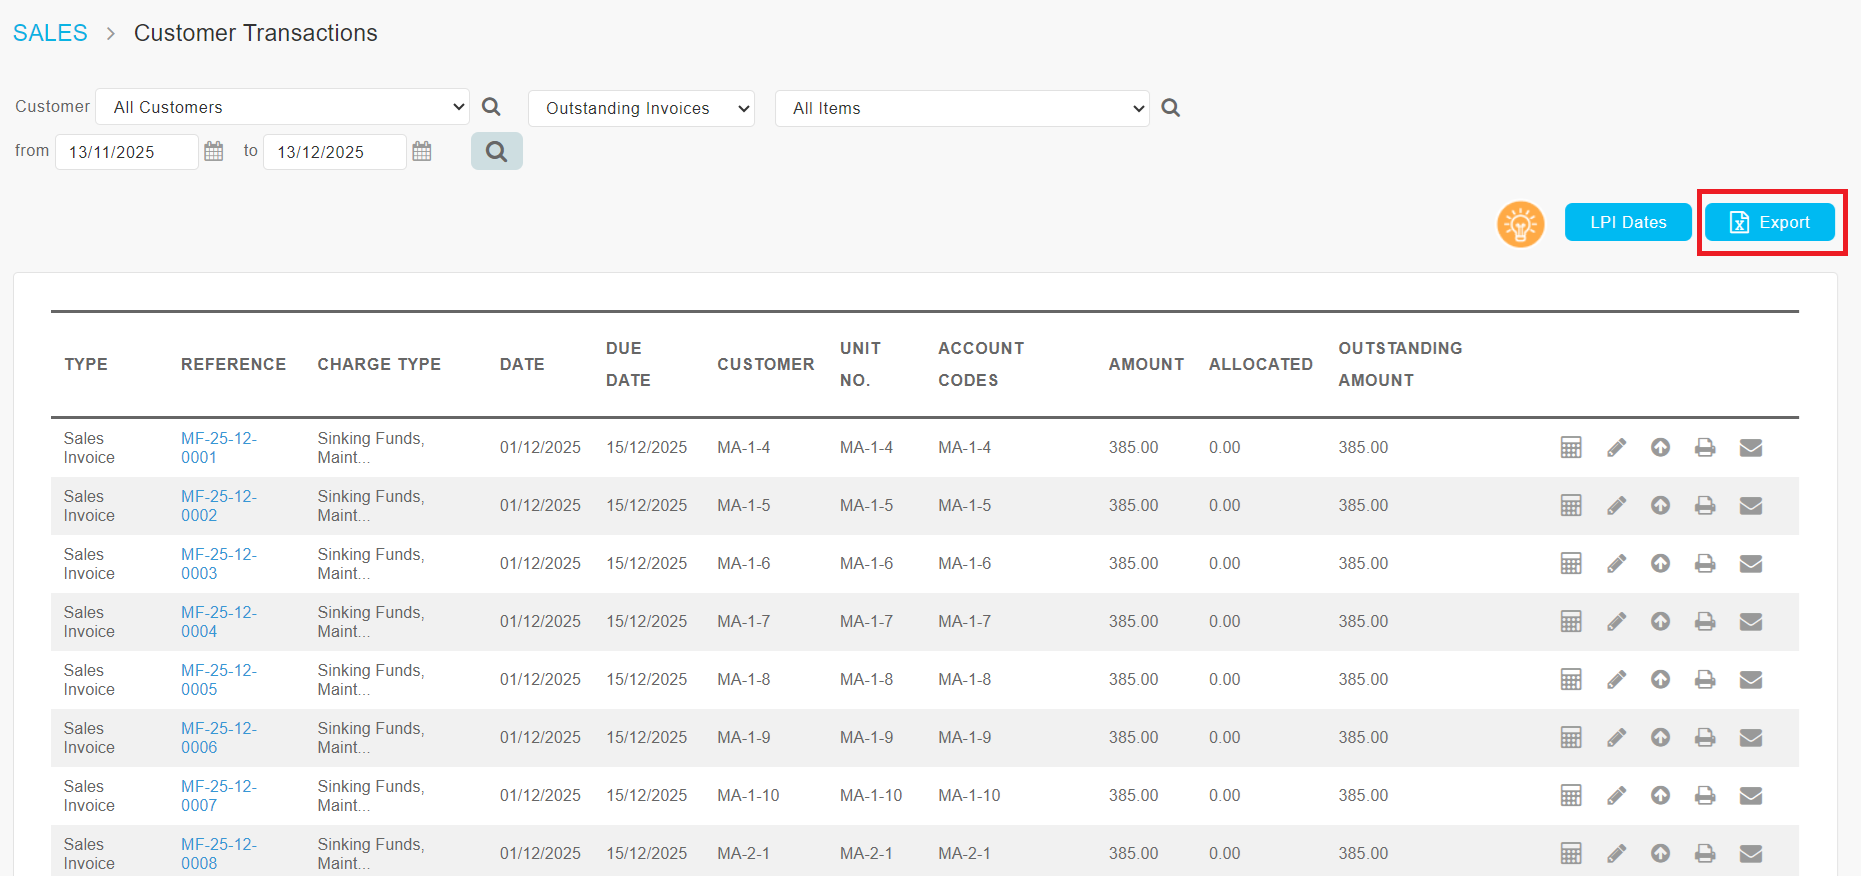The image size is (1861, 876).
Task: Click the from date input field
Action: pyautogui.click(x=126, y=152)
